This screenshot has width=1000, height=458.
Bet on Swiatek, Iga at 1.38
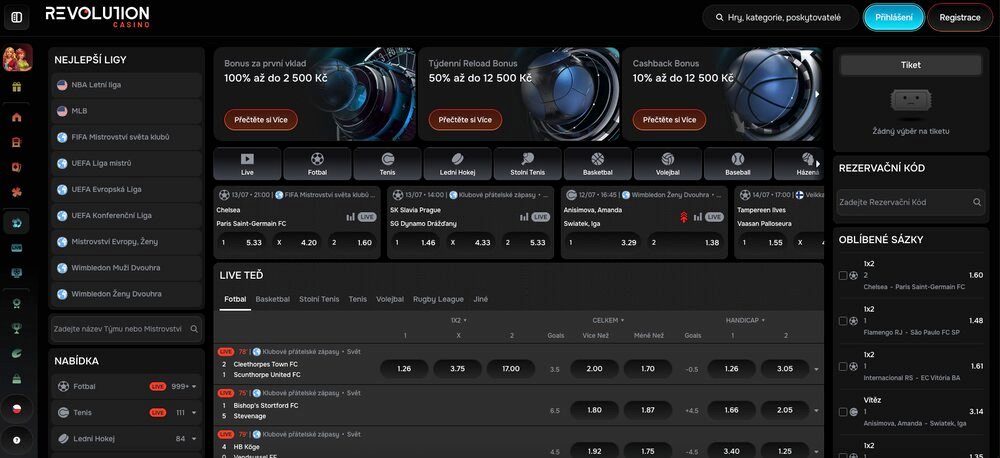(686, 242)
